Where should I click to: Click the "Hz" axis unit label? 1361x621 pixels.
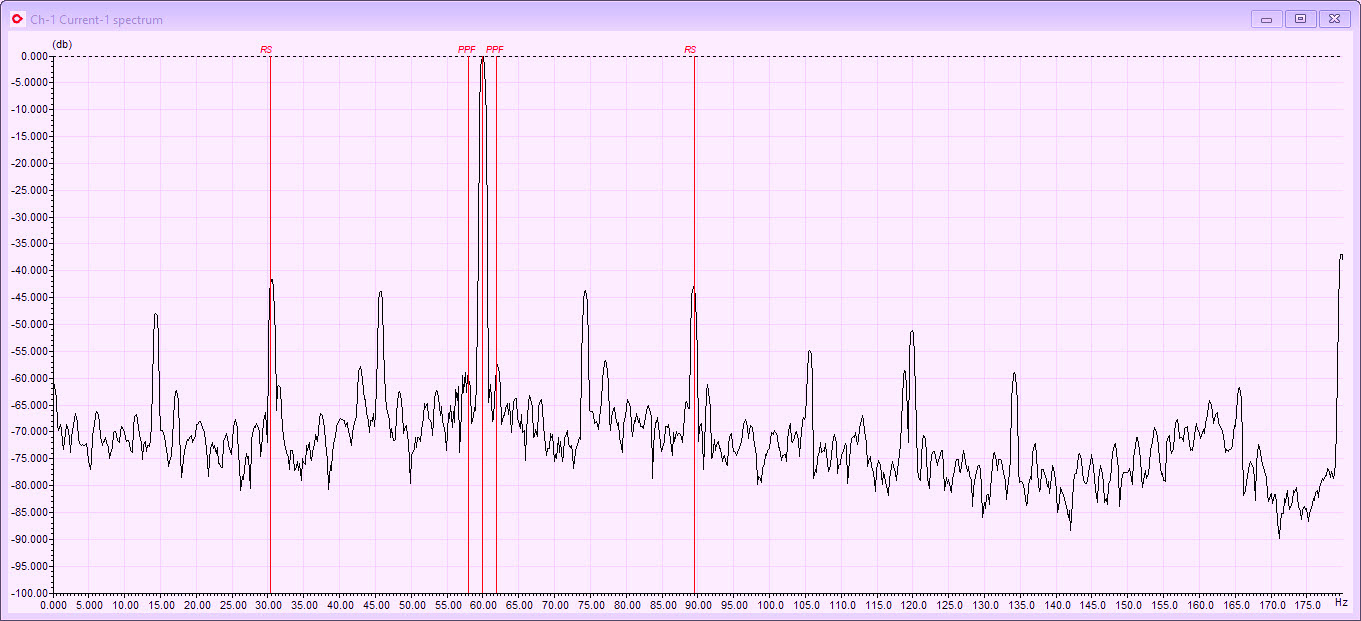tap(1341, 602)
